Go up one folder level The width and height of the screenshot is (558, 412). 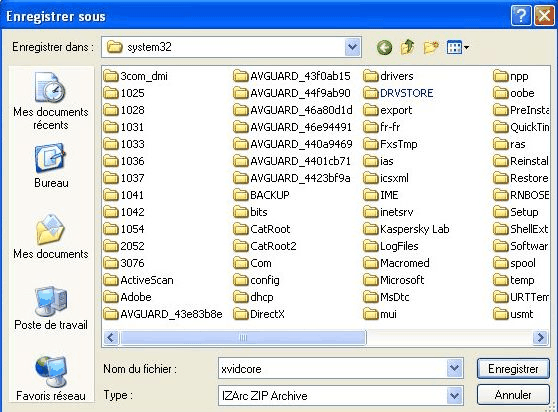[x=408, y=47]
